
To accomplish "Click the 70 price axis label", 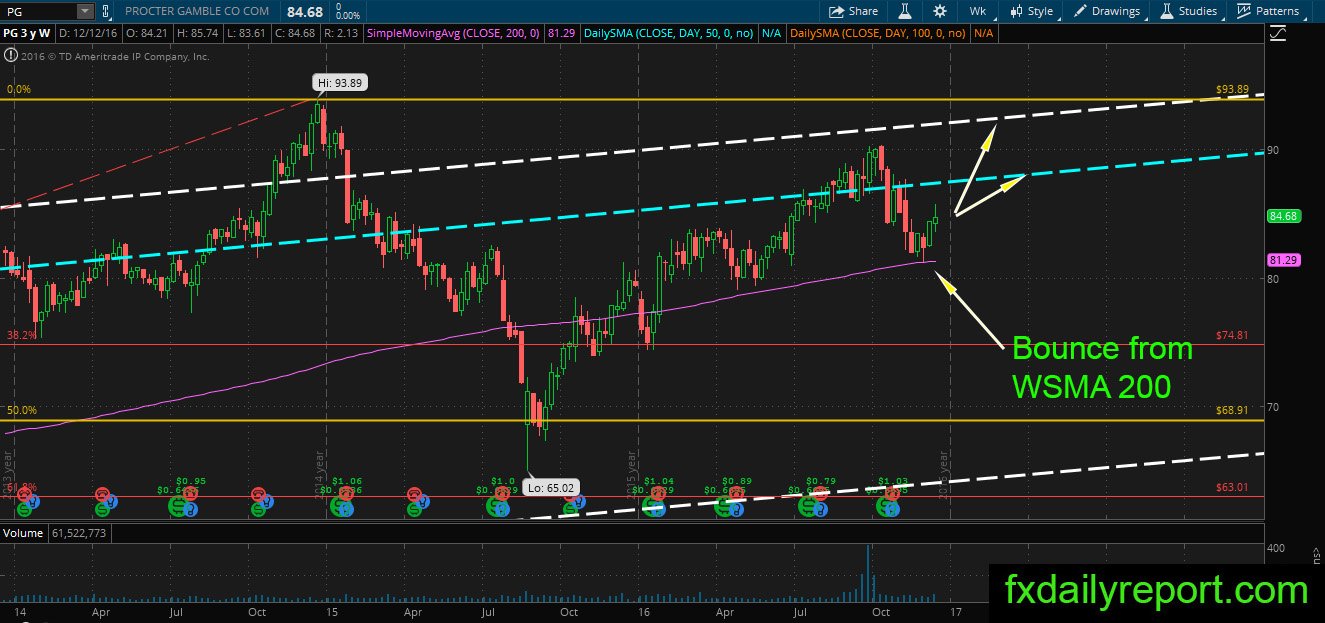I will tap(1273, 407).
